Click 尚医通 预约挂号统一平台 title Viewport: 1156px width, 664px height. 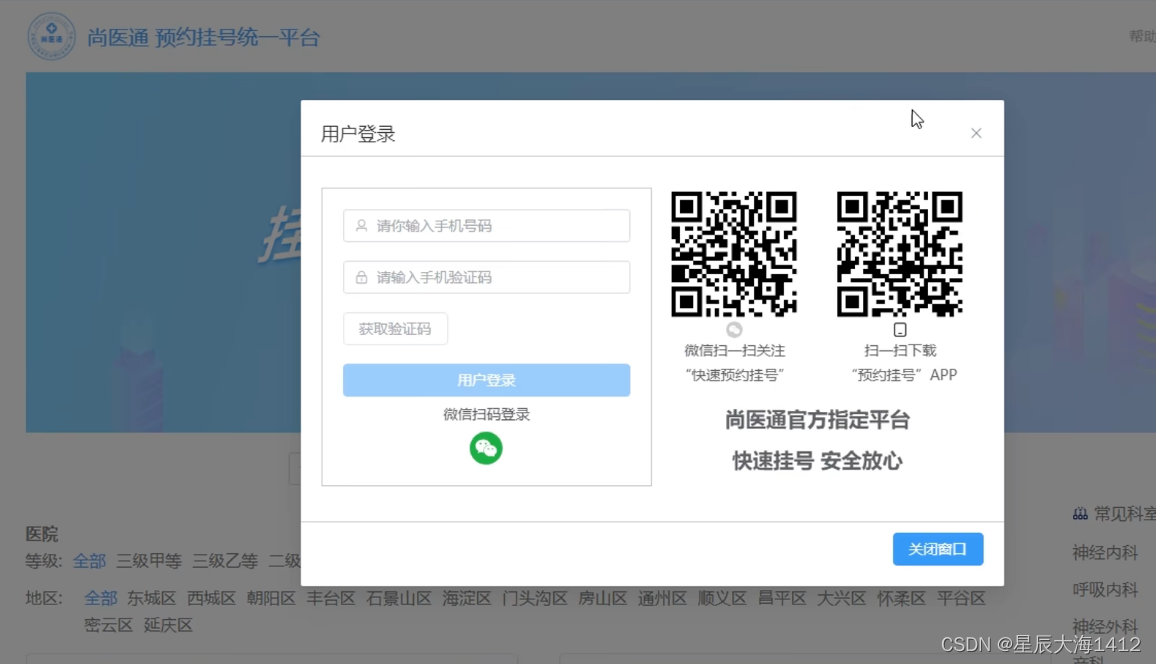(203, 37)
